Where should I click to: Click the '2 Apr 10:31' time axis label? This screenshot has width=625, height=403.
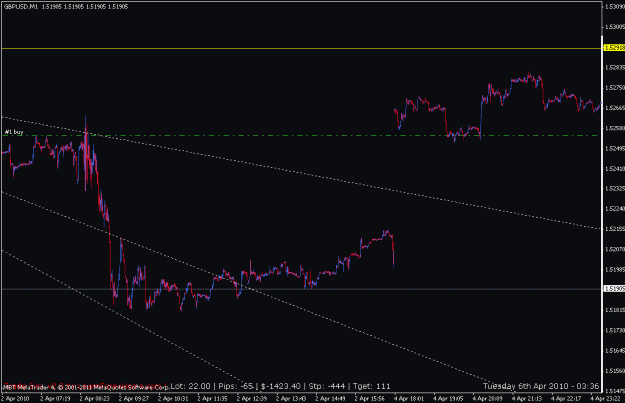point(173,398)
